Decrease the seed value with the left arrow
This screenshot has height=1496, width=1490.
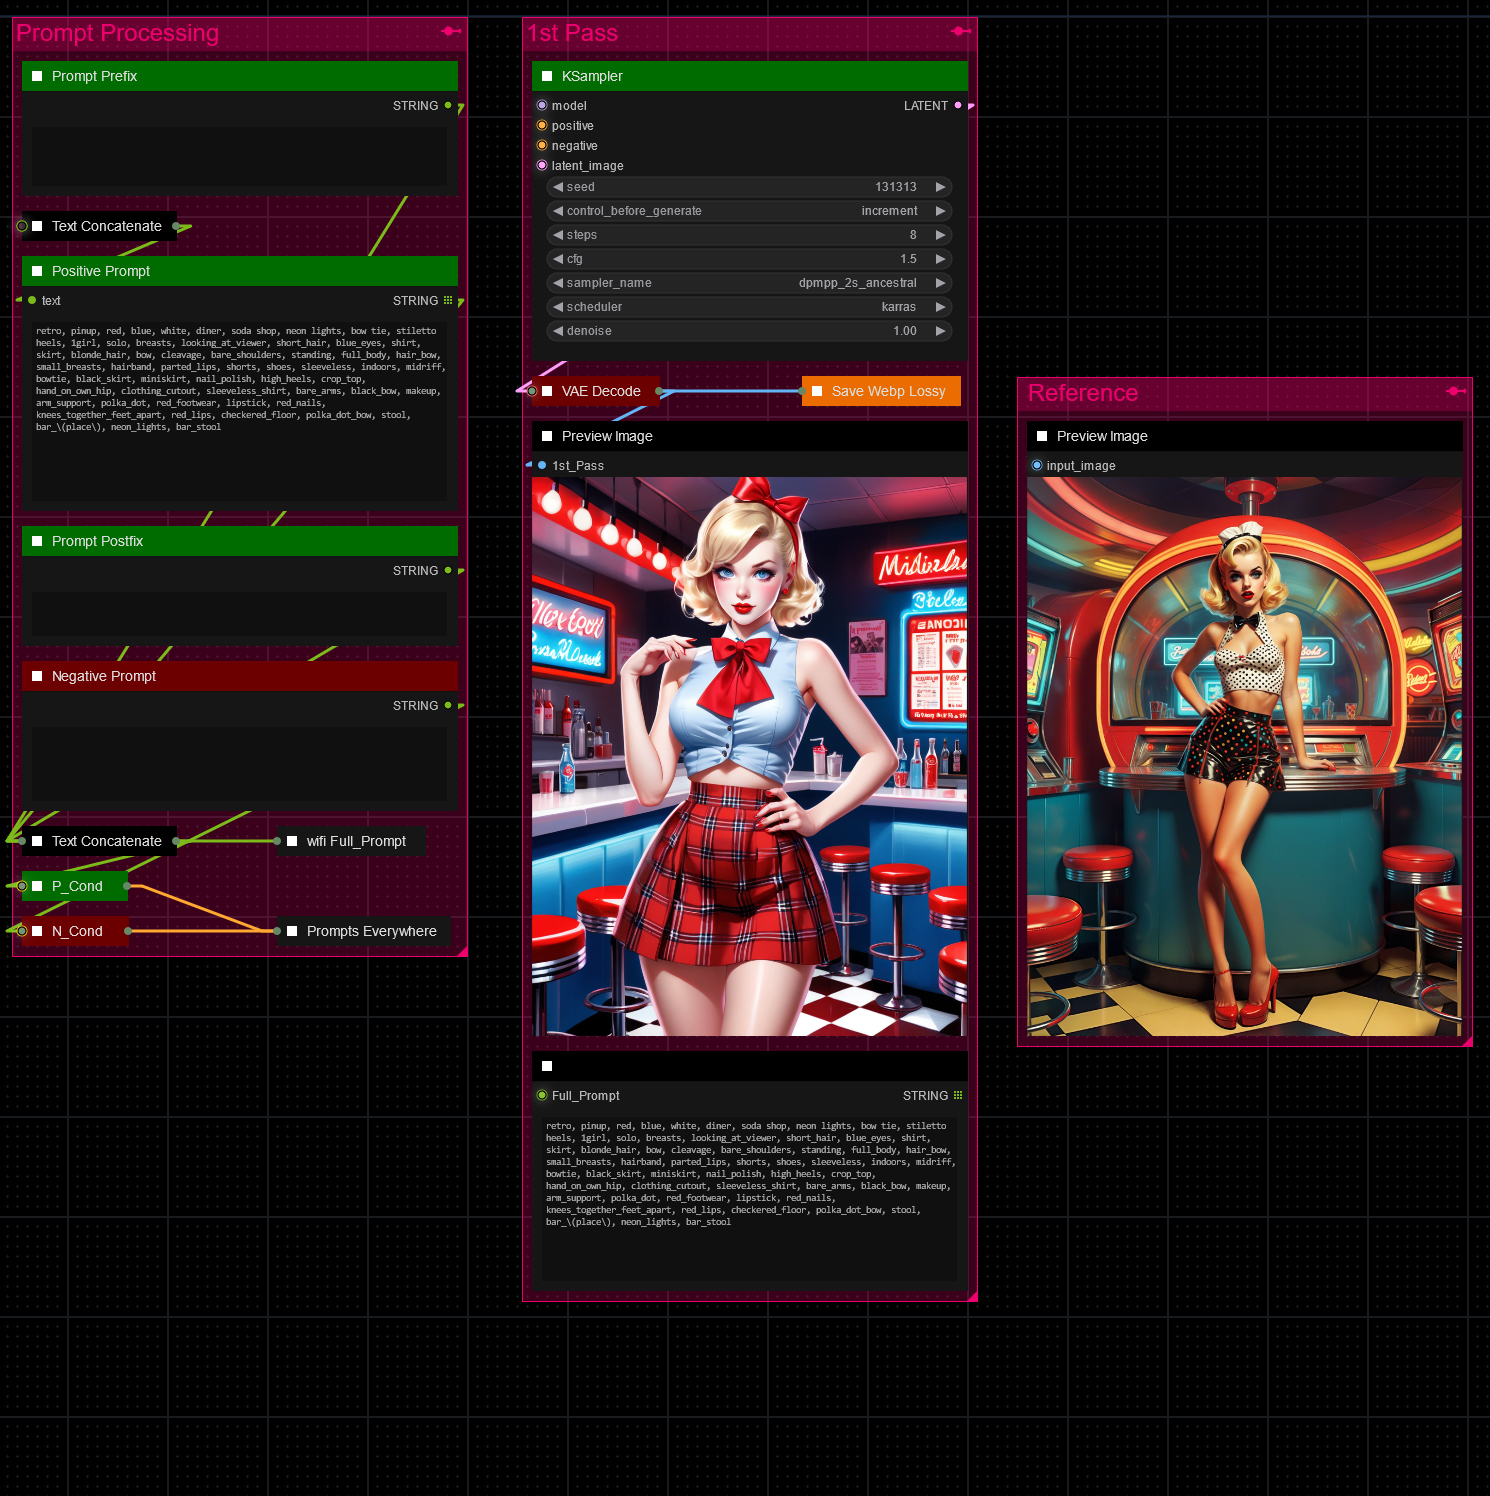[x=558, y=187]
